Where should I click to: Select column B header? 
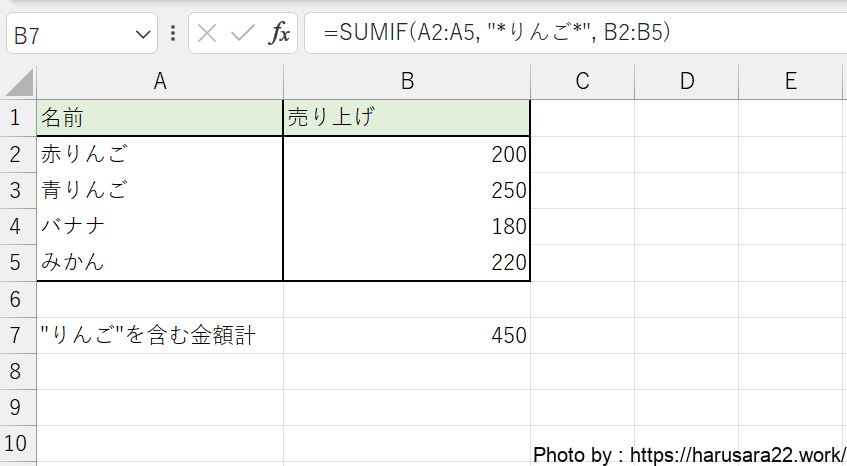coord(406,82)
